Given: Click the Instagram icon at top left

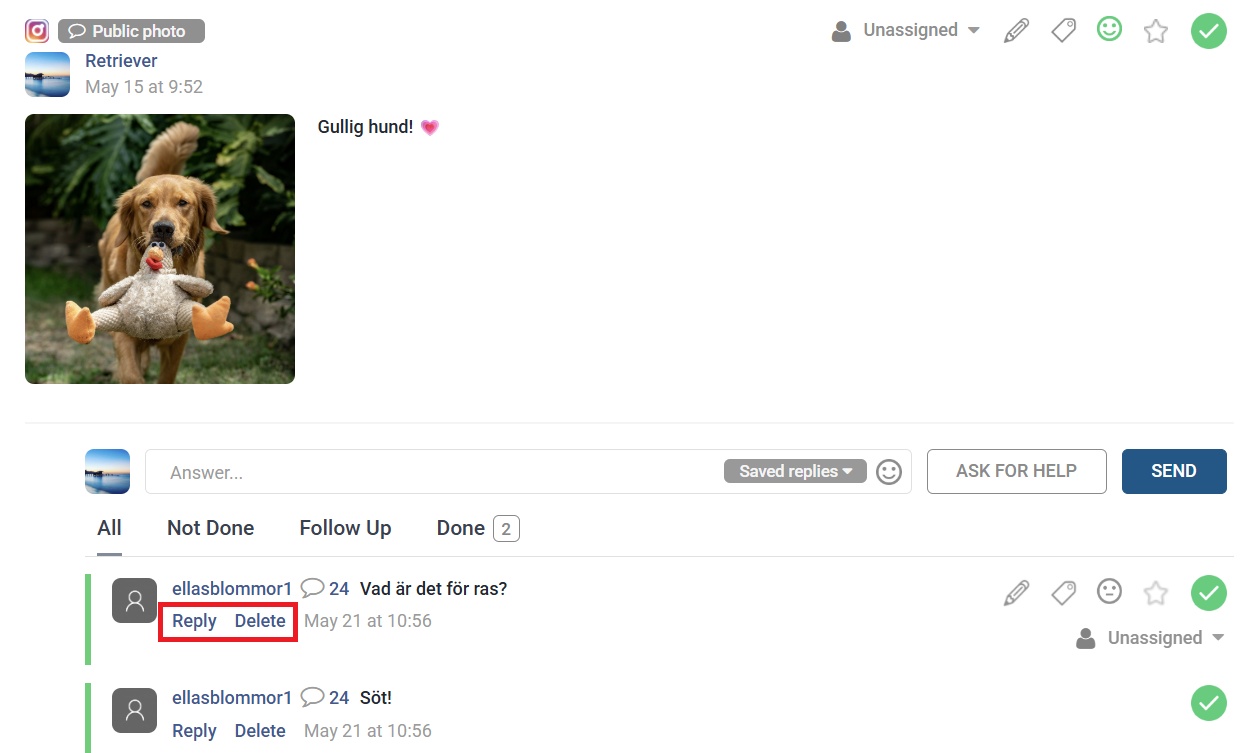Looking at the screenshot, I should (x=37, y=31).
